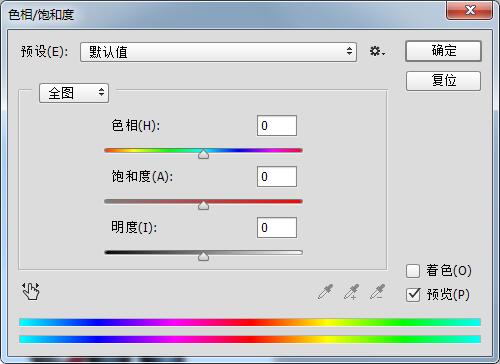Focus the 明度(I) value field
This screenshot has height=364, width=500.
[277, 228]
